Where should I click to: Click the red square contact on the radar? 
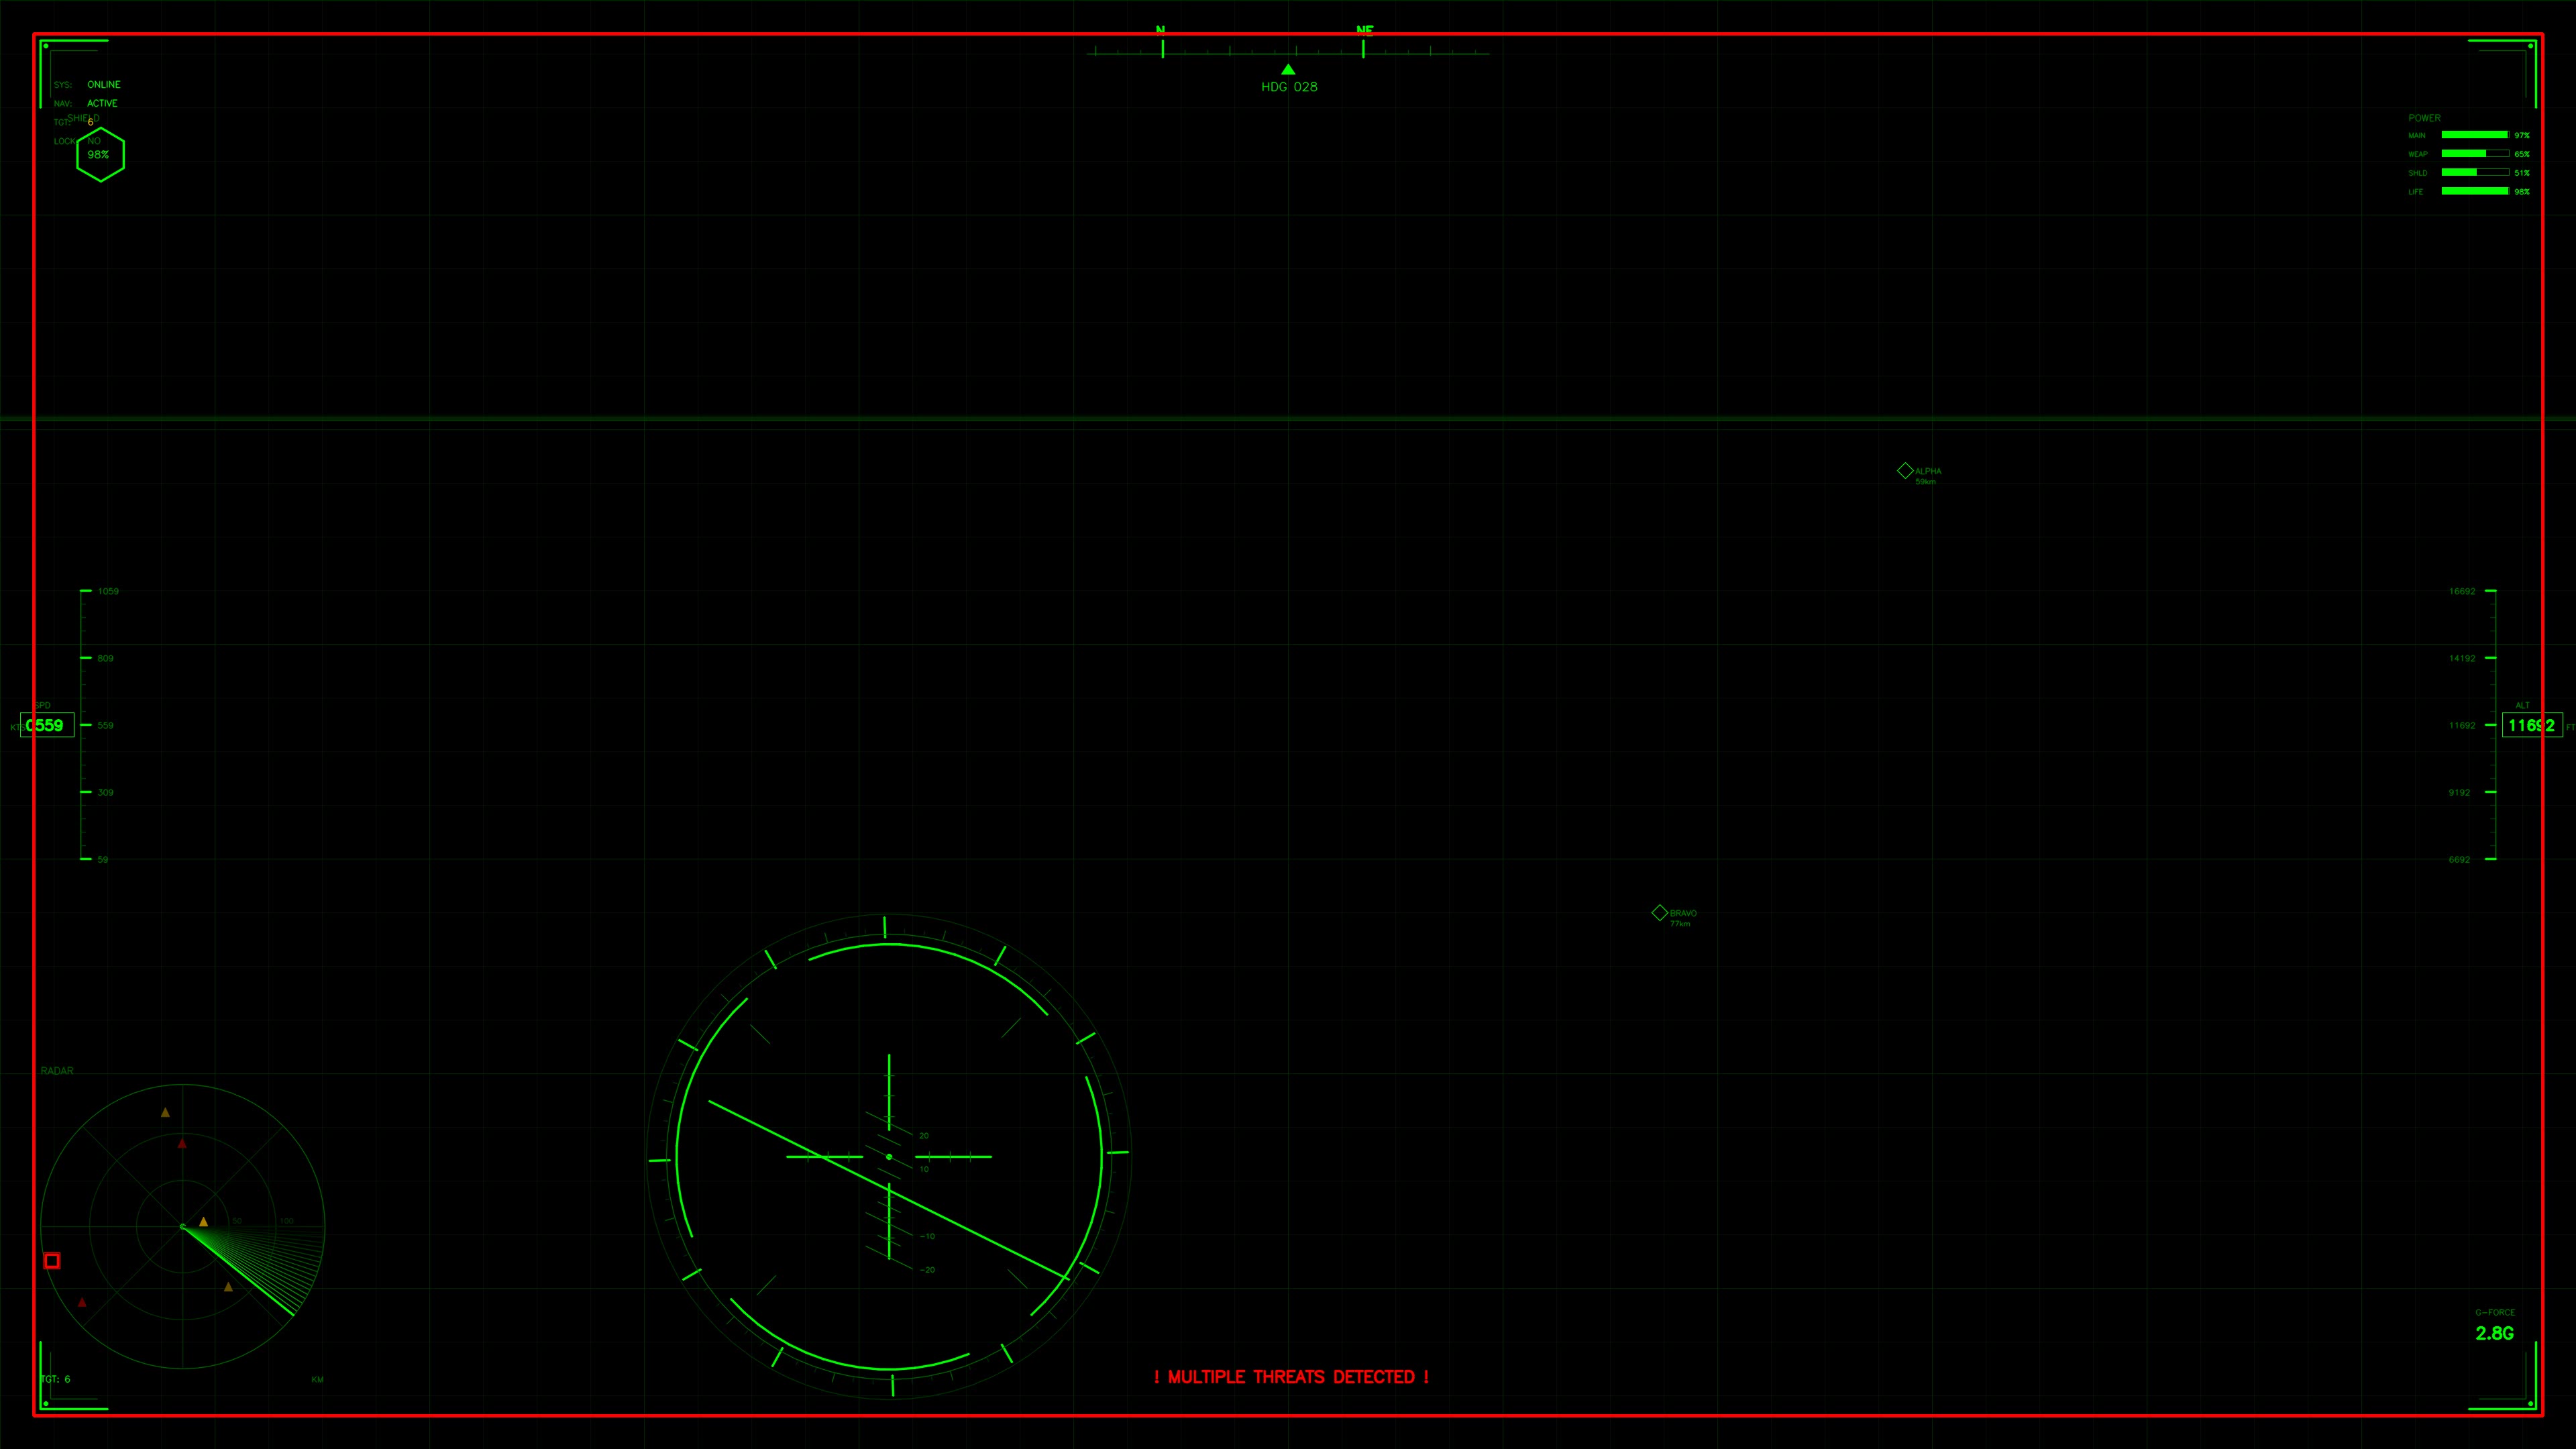[x=52, y=1261]
